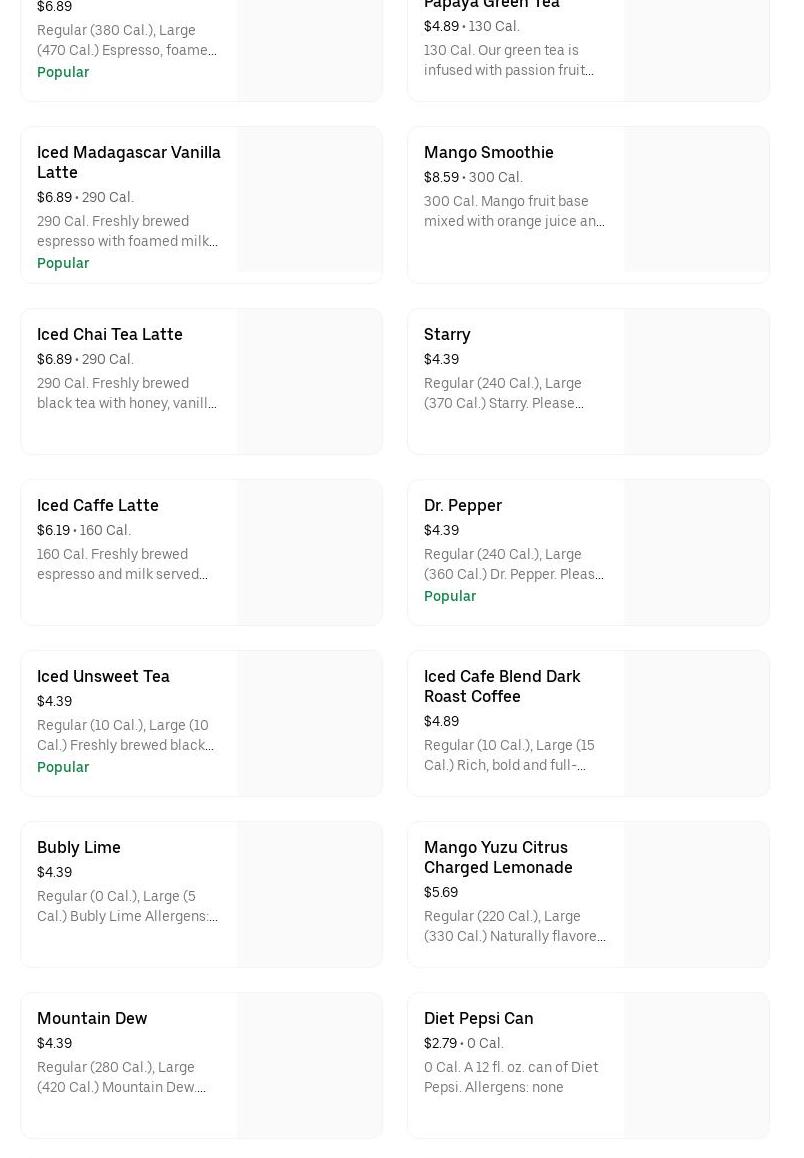This screenshot has width=804, height=1158.
Task: Click the Starry calorie description text
Action: tap(503, 393)
